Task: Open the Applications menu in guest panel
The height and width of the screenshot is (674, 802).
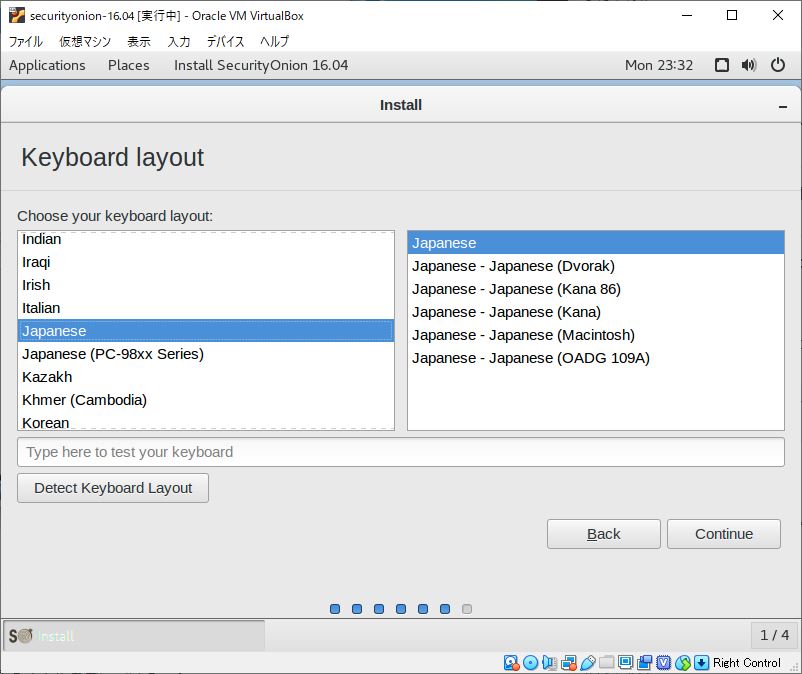Action: [47, 65]
